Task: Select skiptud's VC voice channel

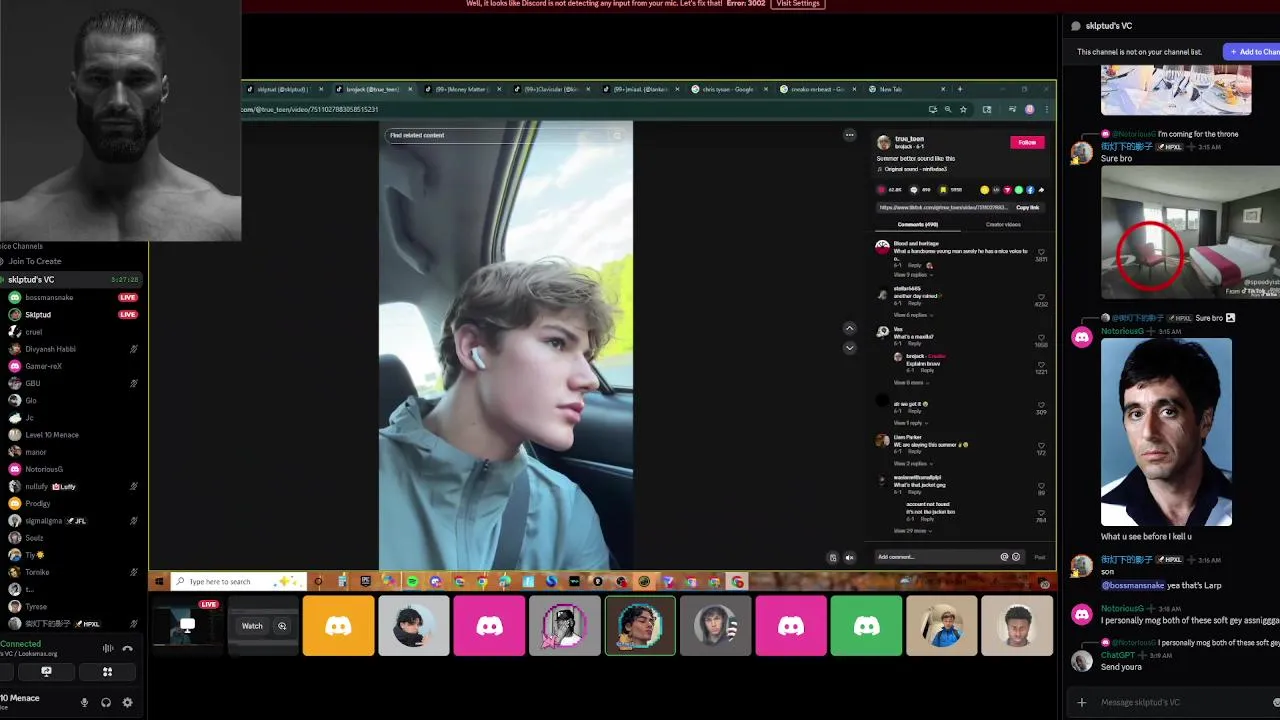Action: point(70,280)
